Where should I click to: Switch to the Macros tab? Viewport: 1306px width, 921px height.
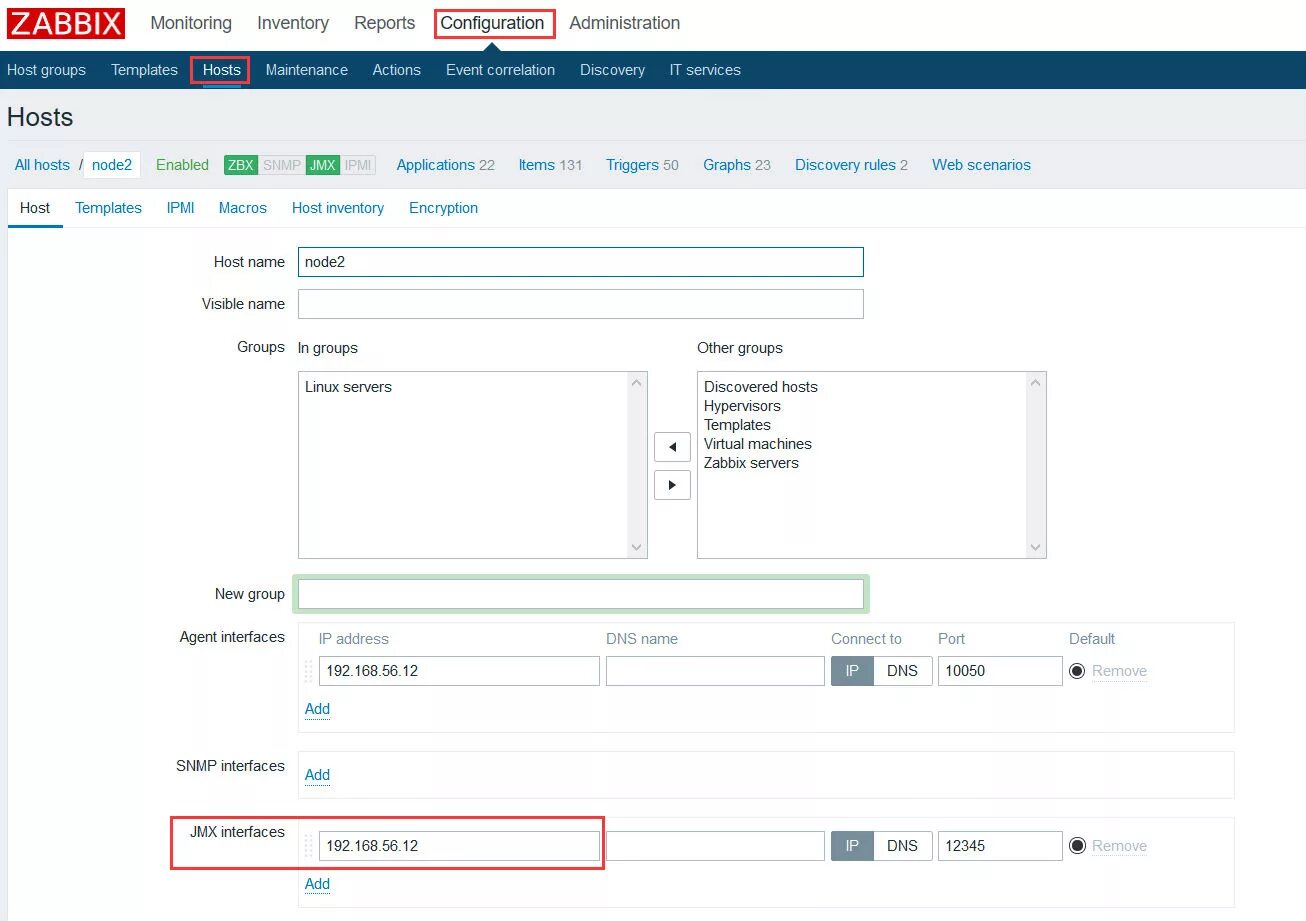[x=243, y=208]
